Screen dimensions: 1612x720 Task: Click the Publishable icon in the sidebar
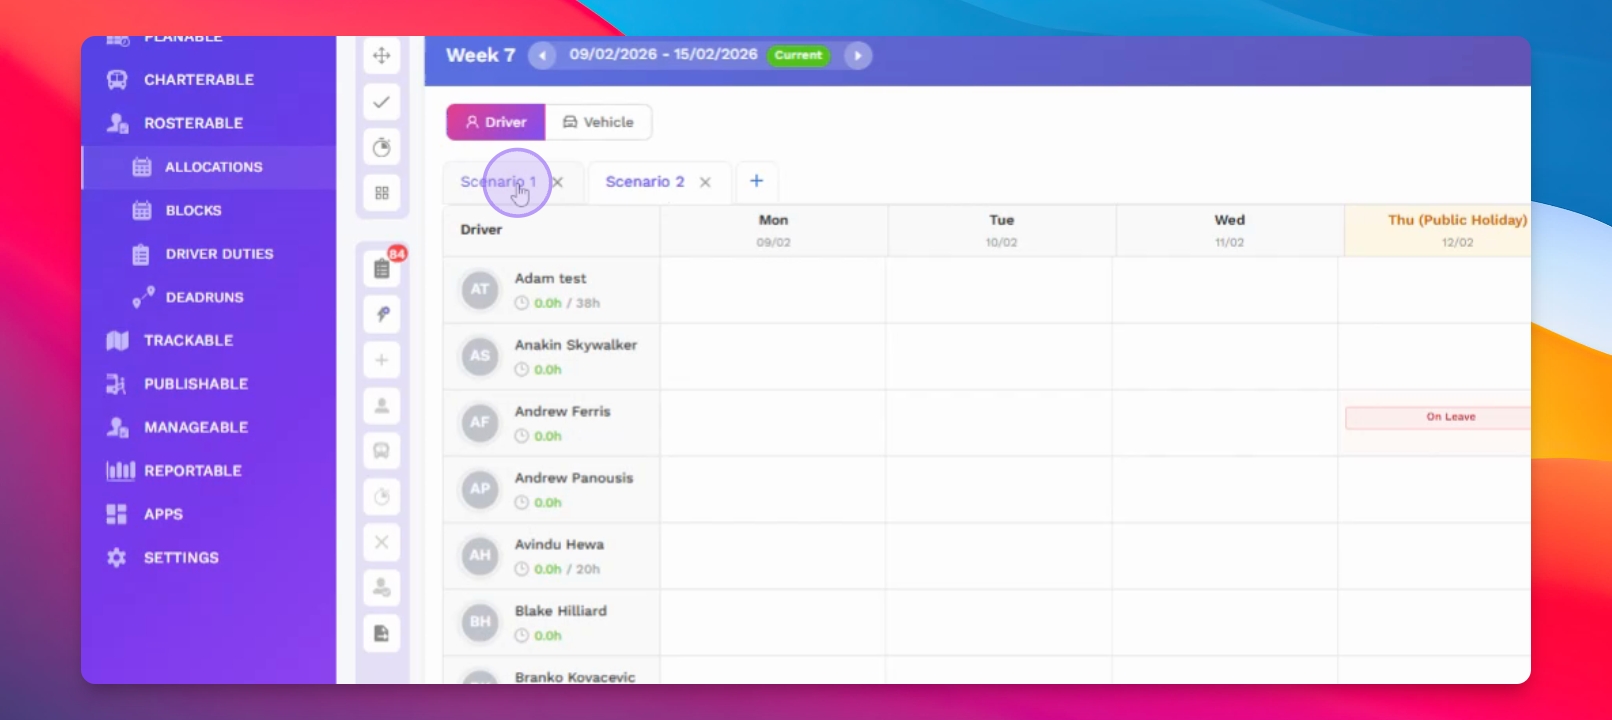tap(117, 384)
